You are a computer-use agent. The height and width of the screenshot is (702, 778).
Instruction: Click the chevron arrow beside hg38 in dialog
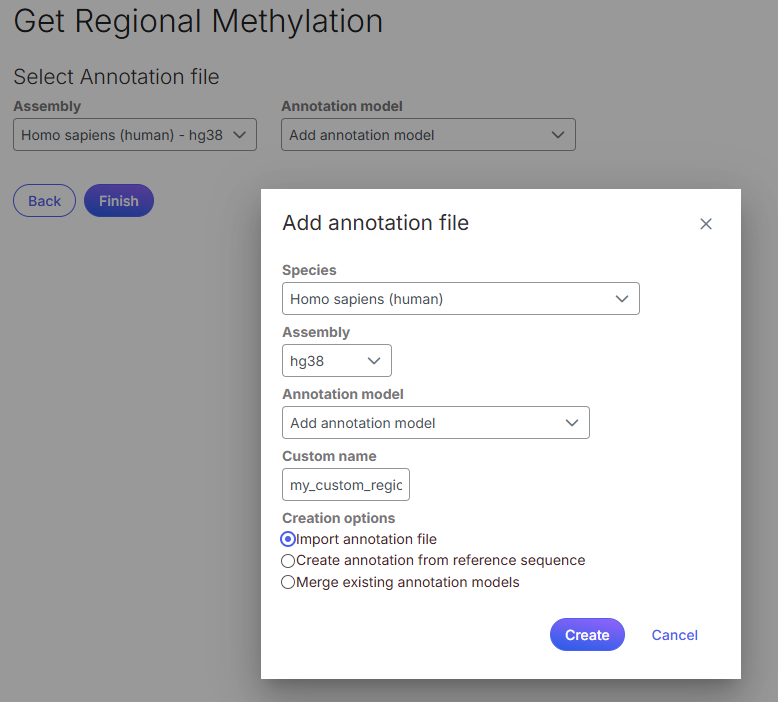click(x=374, y=361)
